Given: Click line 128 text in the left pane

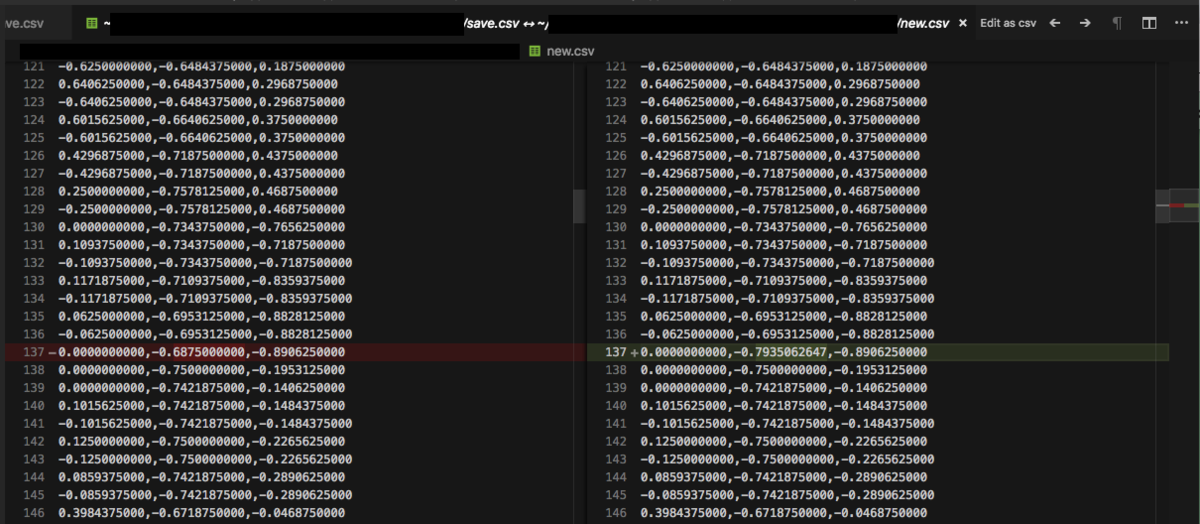Looking at the screenshot, I should (x=198, y=191).
